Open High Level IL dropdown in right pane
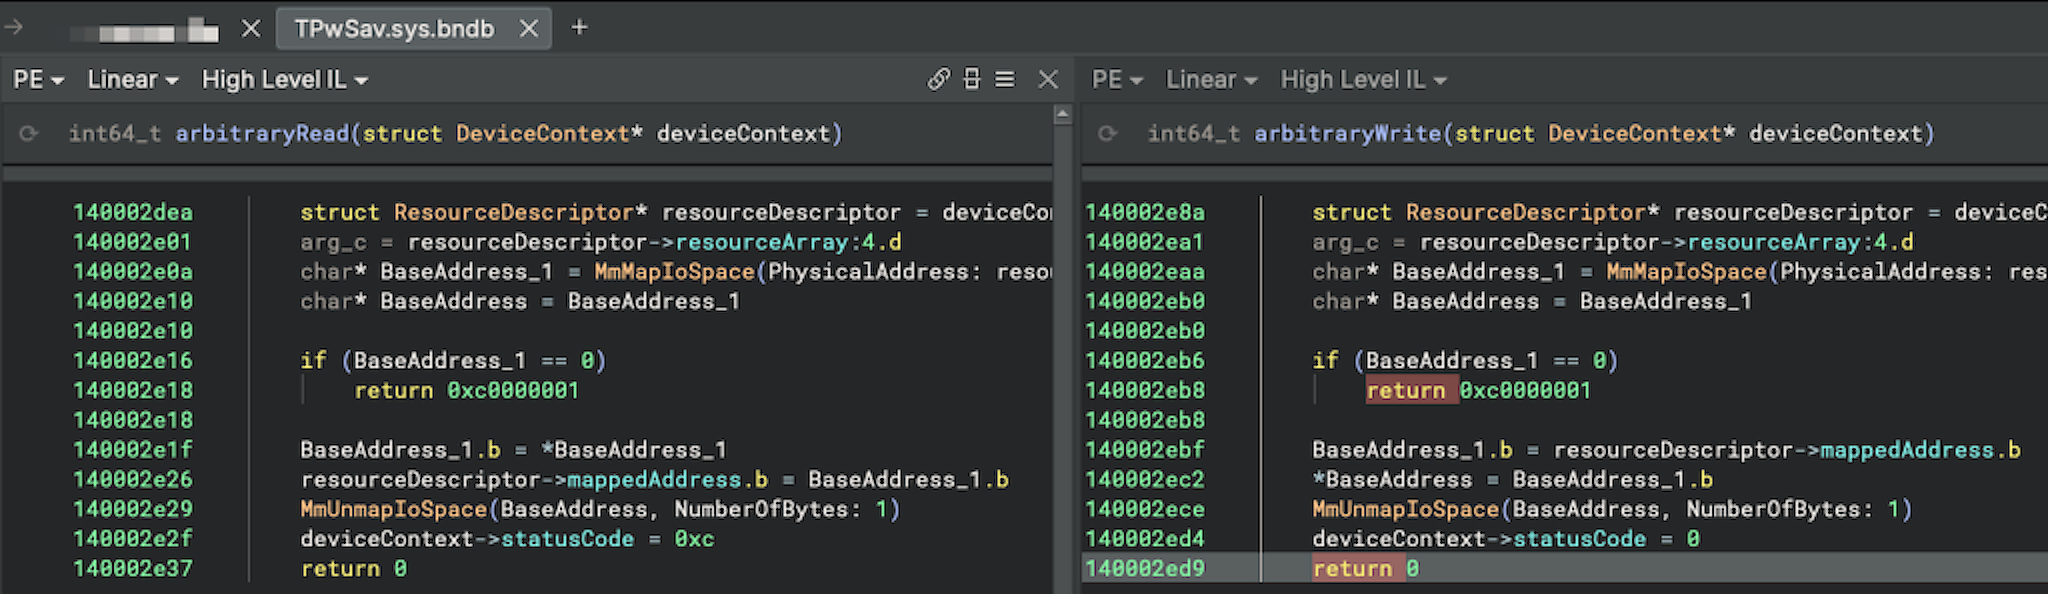 click(1364, 79)
